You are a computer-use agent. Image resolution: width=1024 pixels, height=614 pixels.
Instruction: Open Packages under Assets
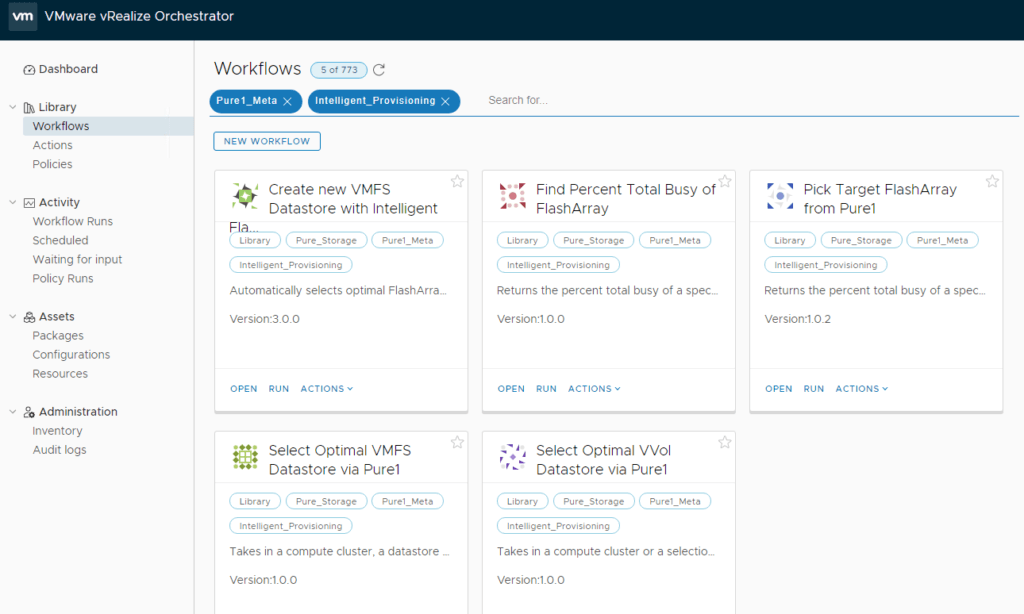click(58, 336)
